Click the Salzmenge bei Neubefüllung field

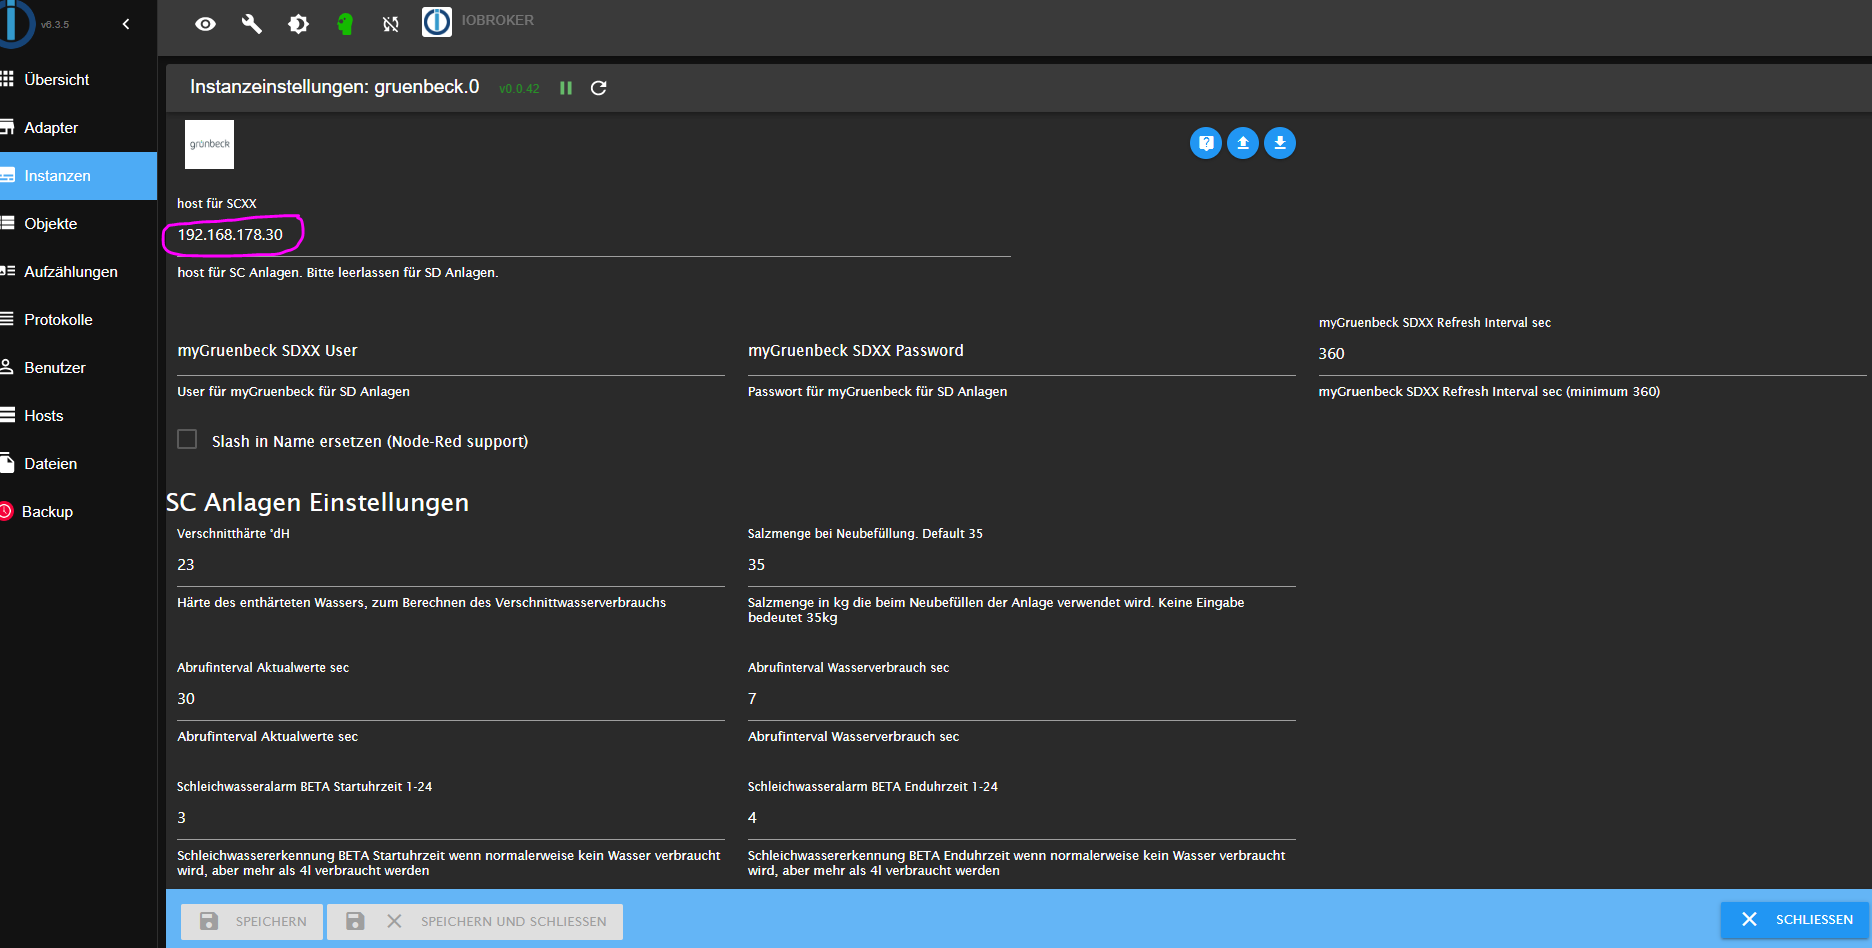pos(1022,565)
